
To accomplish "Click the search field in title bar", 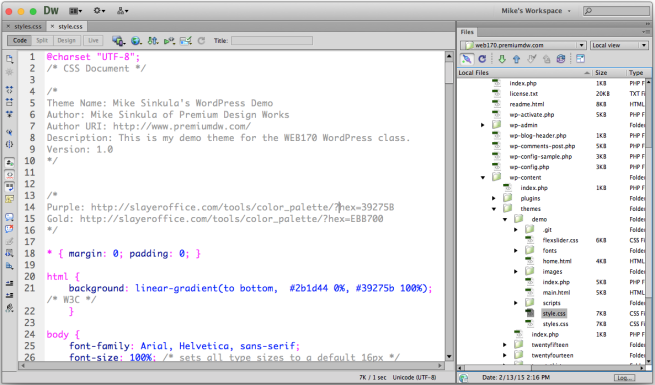I will coord(616,11).
